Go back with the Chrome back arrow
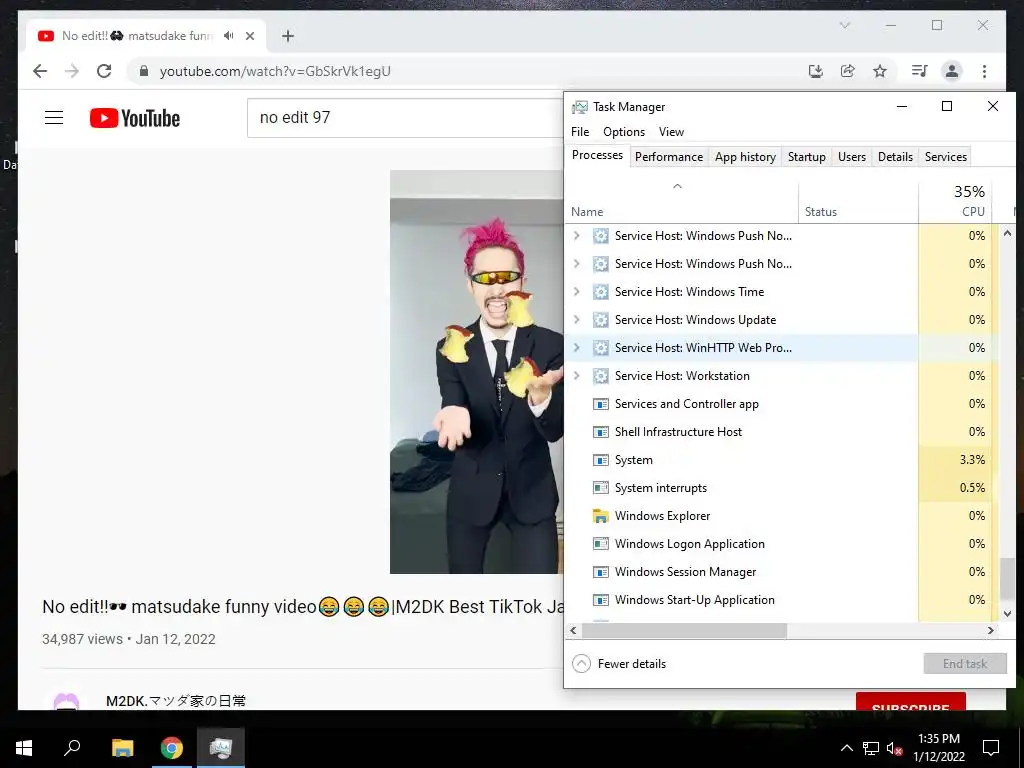Viewport: 1024px width, 768px height. tap(40, 71)
